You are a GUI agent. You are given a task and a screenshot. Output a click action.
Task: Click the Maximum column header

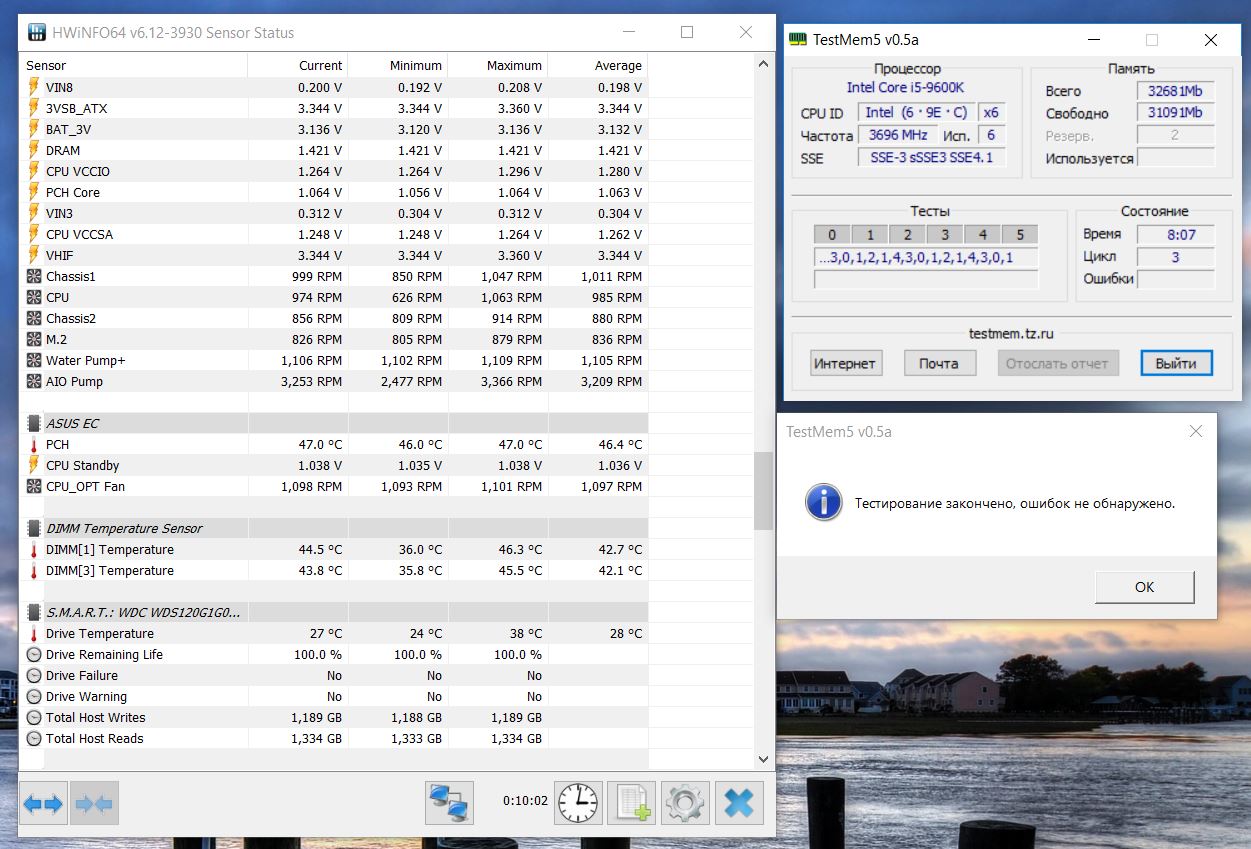tap(498, 65)
